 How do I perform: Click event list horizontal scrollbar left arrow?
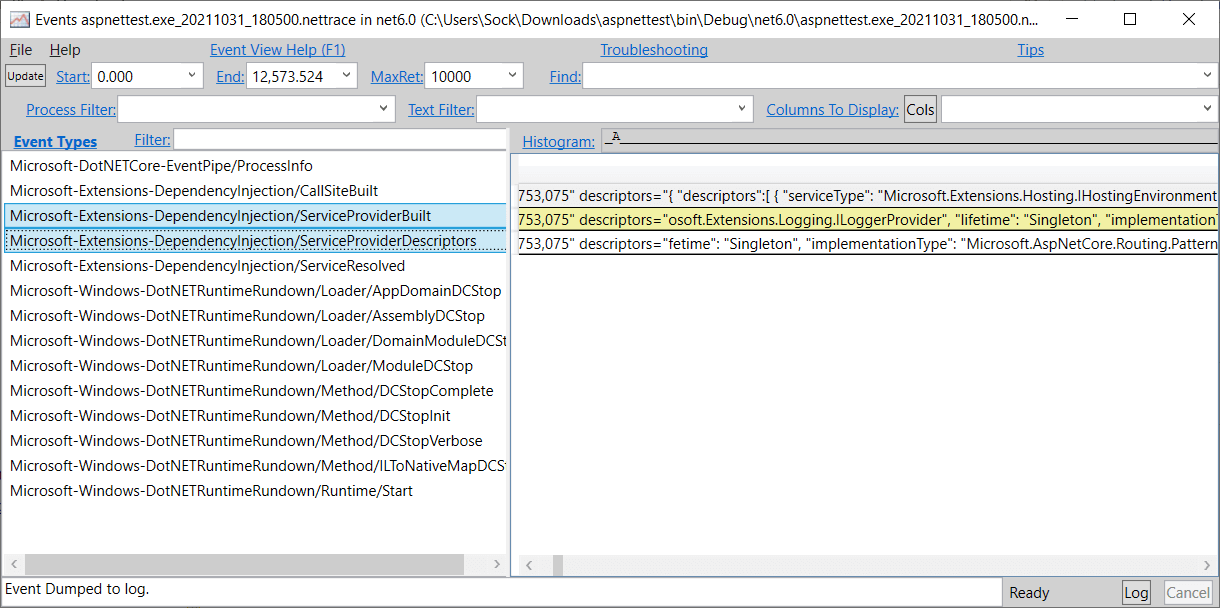(13, 565)
